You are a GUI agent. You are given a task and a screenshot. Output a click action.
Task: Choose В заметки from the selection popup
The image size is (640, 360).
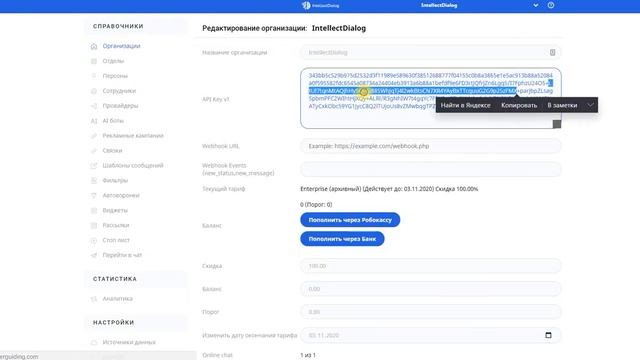point(562,105)
